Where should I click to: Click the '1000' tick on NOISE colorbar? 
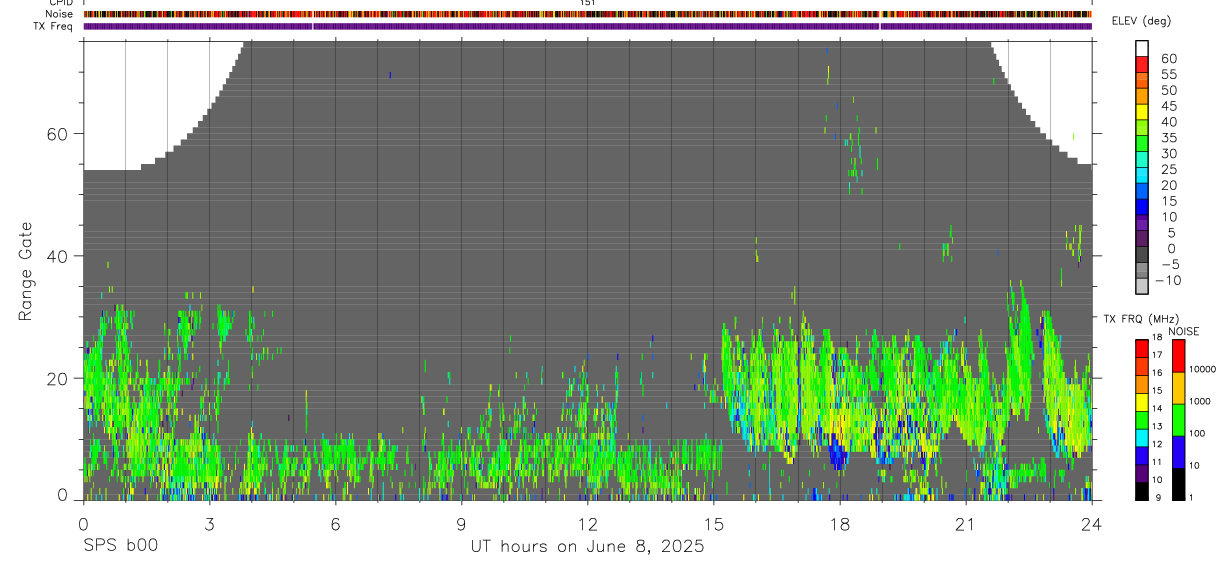(1201, 401)
